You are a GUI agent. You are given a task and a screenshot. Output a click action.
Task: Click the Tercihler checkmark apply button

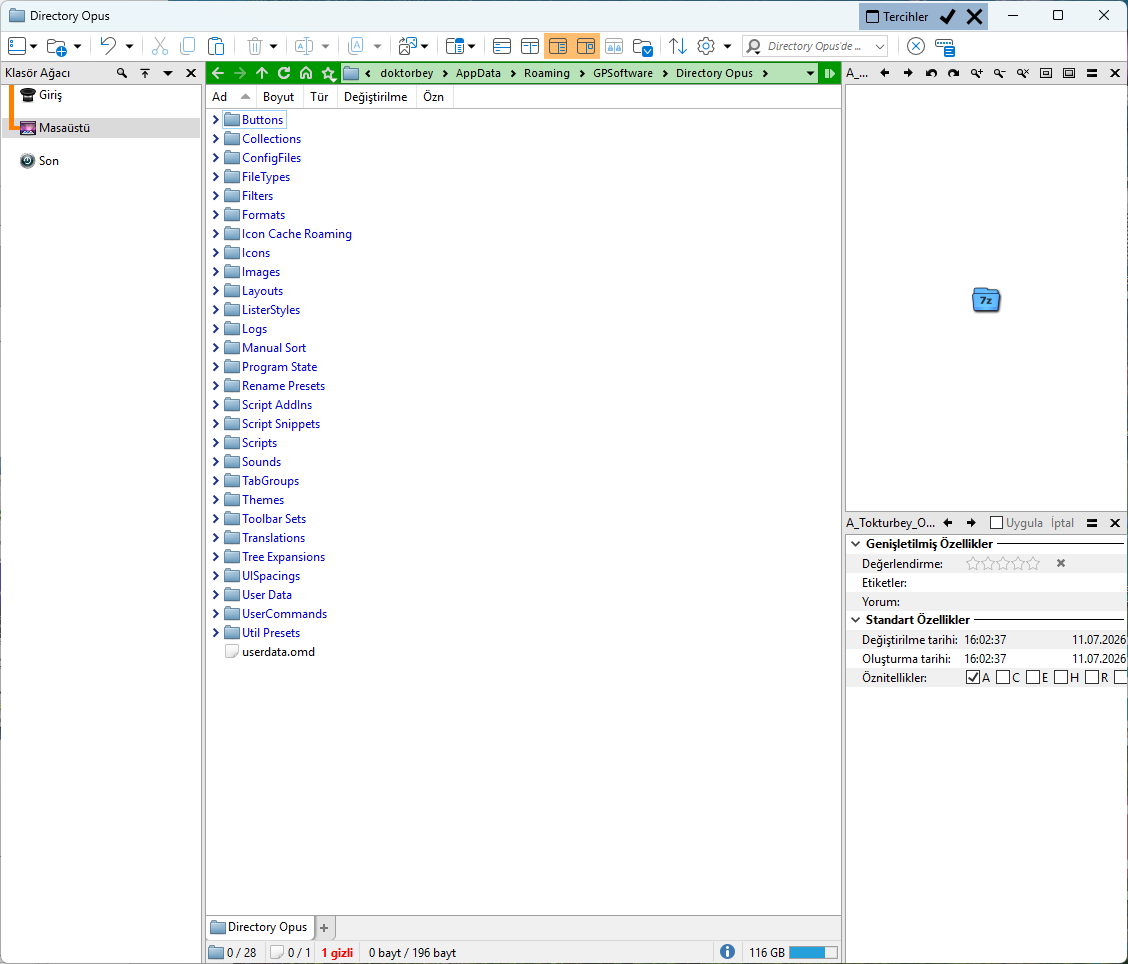[947, 17]
